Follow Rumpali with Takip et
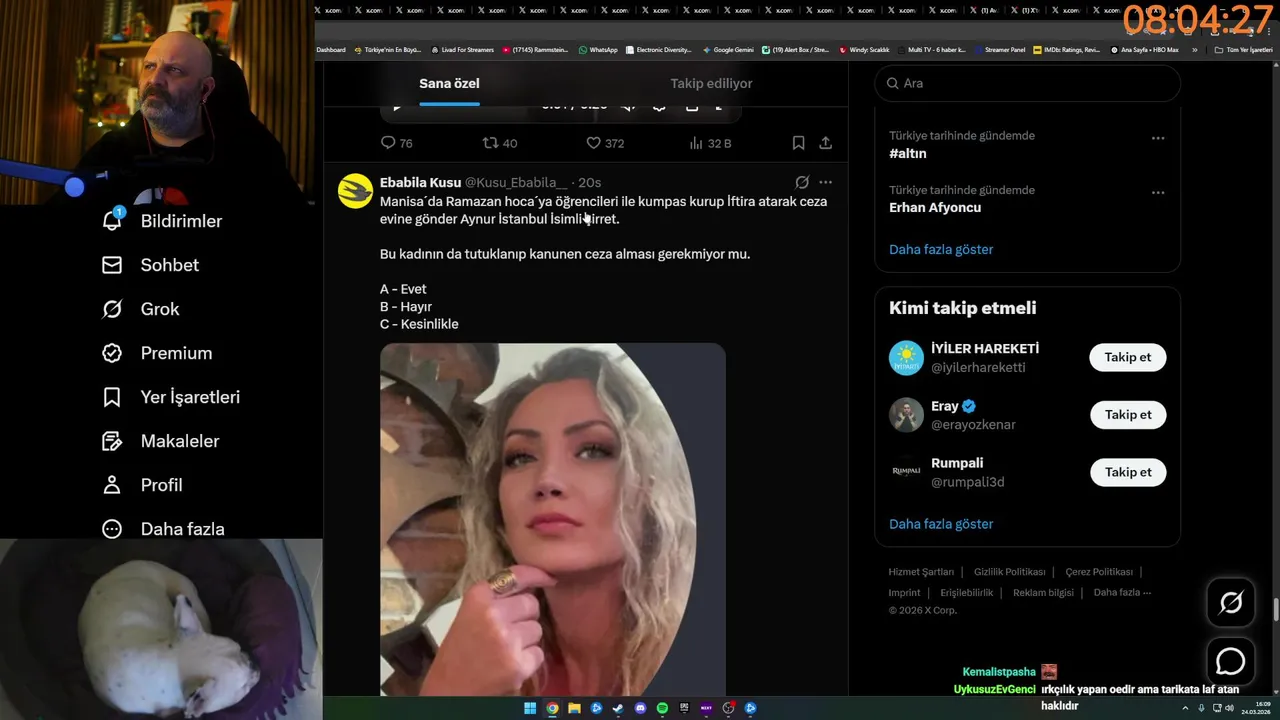Viewport: 1280px width, 720px height. (1128, 472)
